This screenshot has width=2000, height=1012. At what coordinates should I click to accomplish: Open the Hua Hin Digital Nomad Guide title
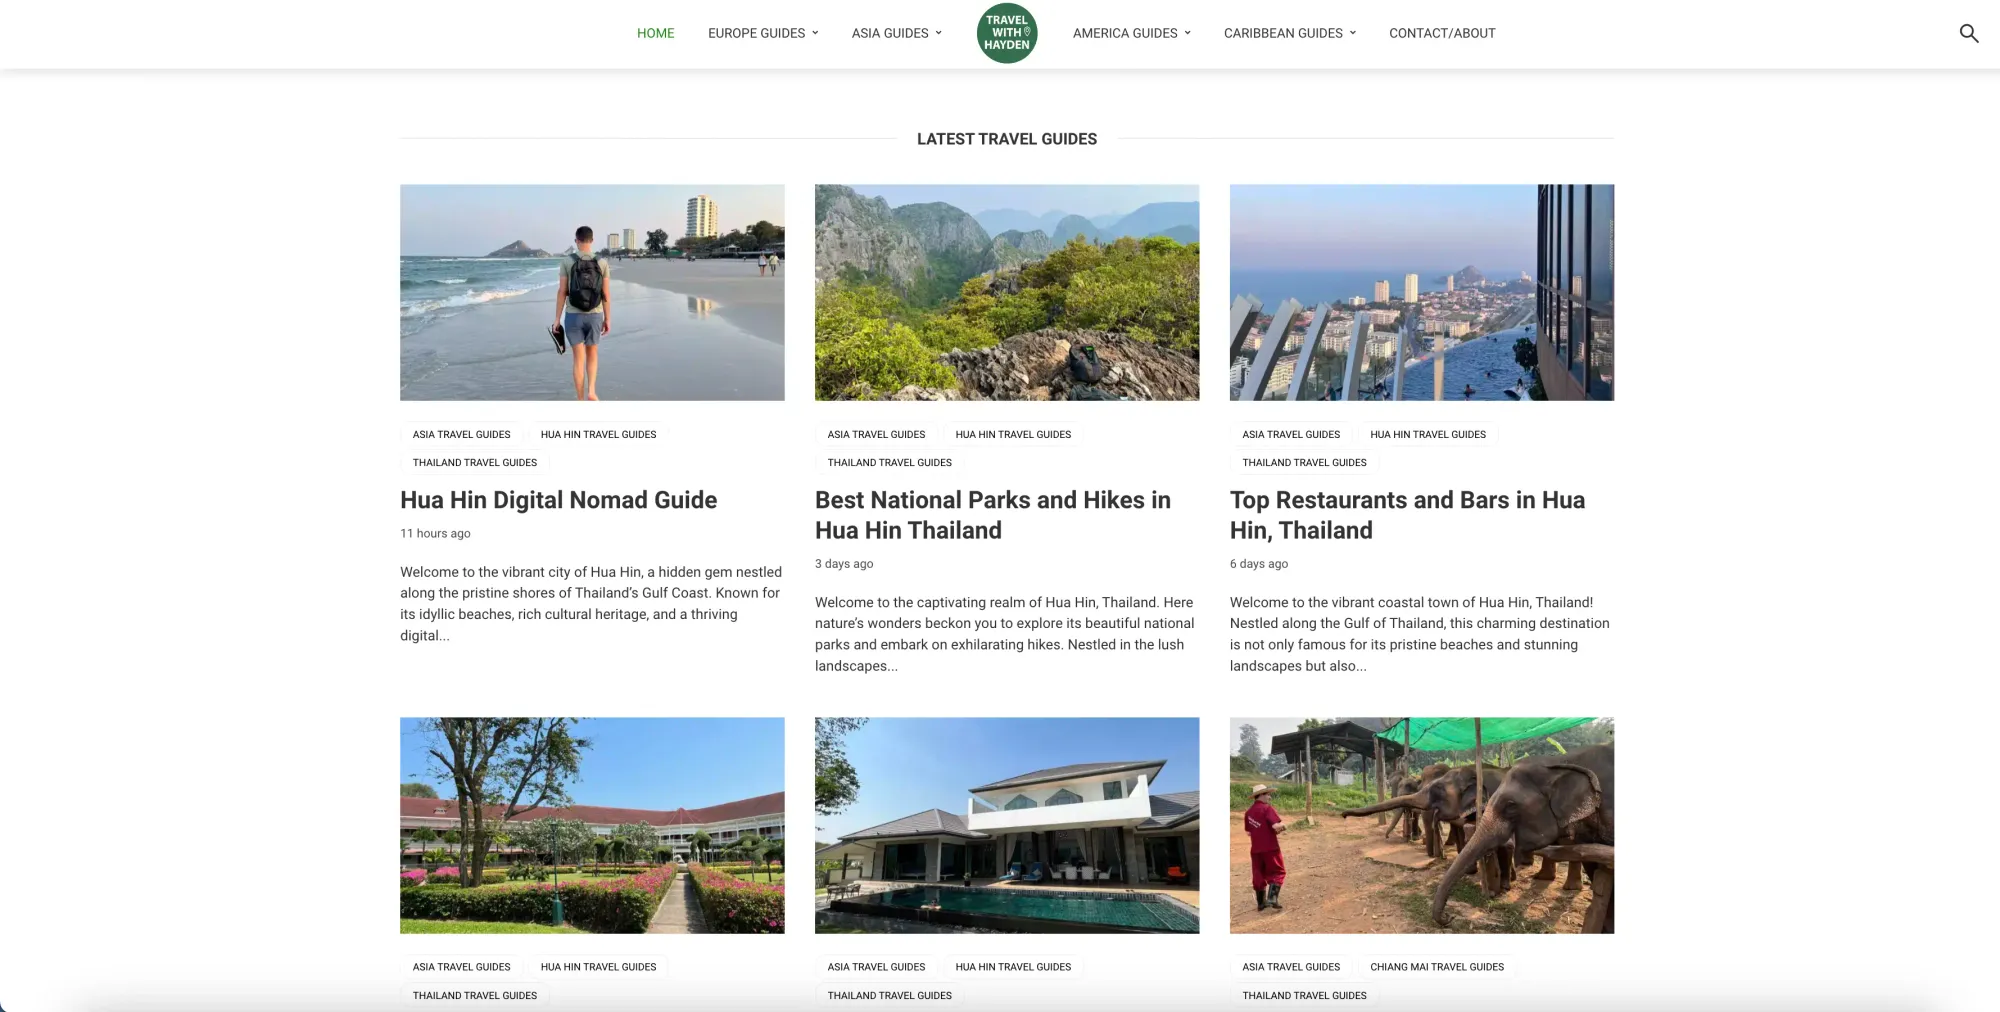coord(558,500)
